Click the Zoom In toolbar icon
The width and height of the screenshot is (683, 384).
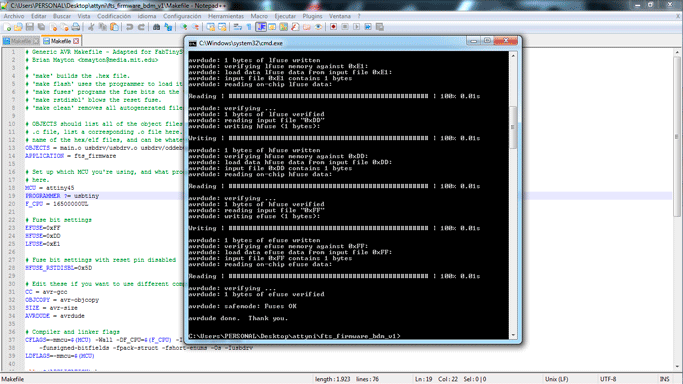pos(184,27)
